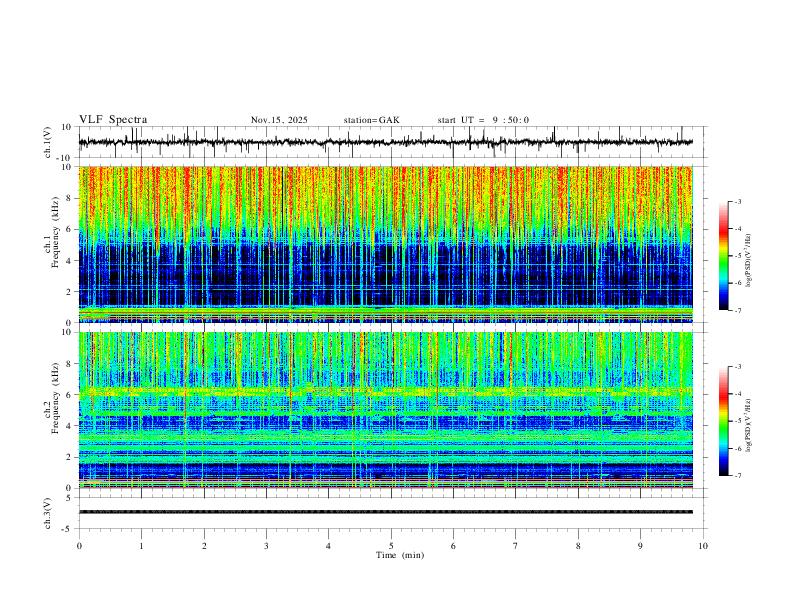Click the ch.2 colorbar log(PSD) label
This screenshot has width=792, height=612.
[749, 425]
